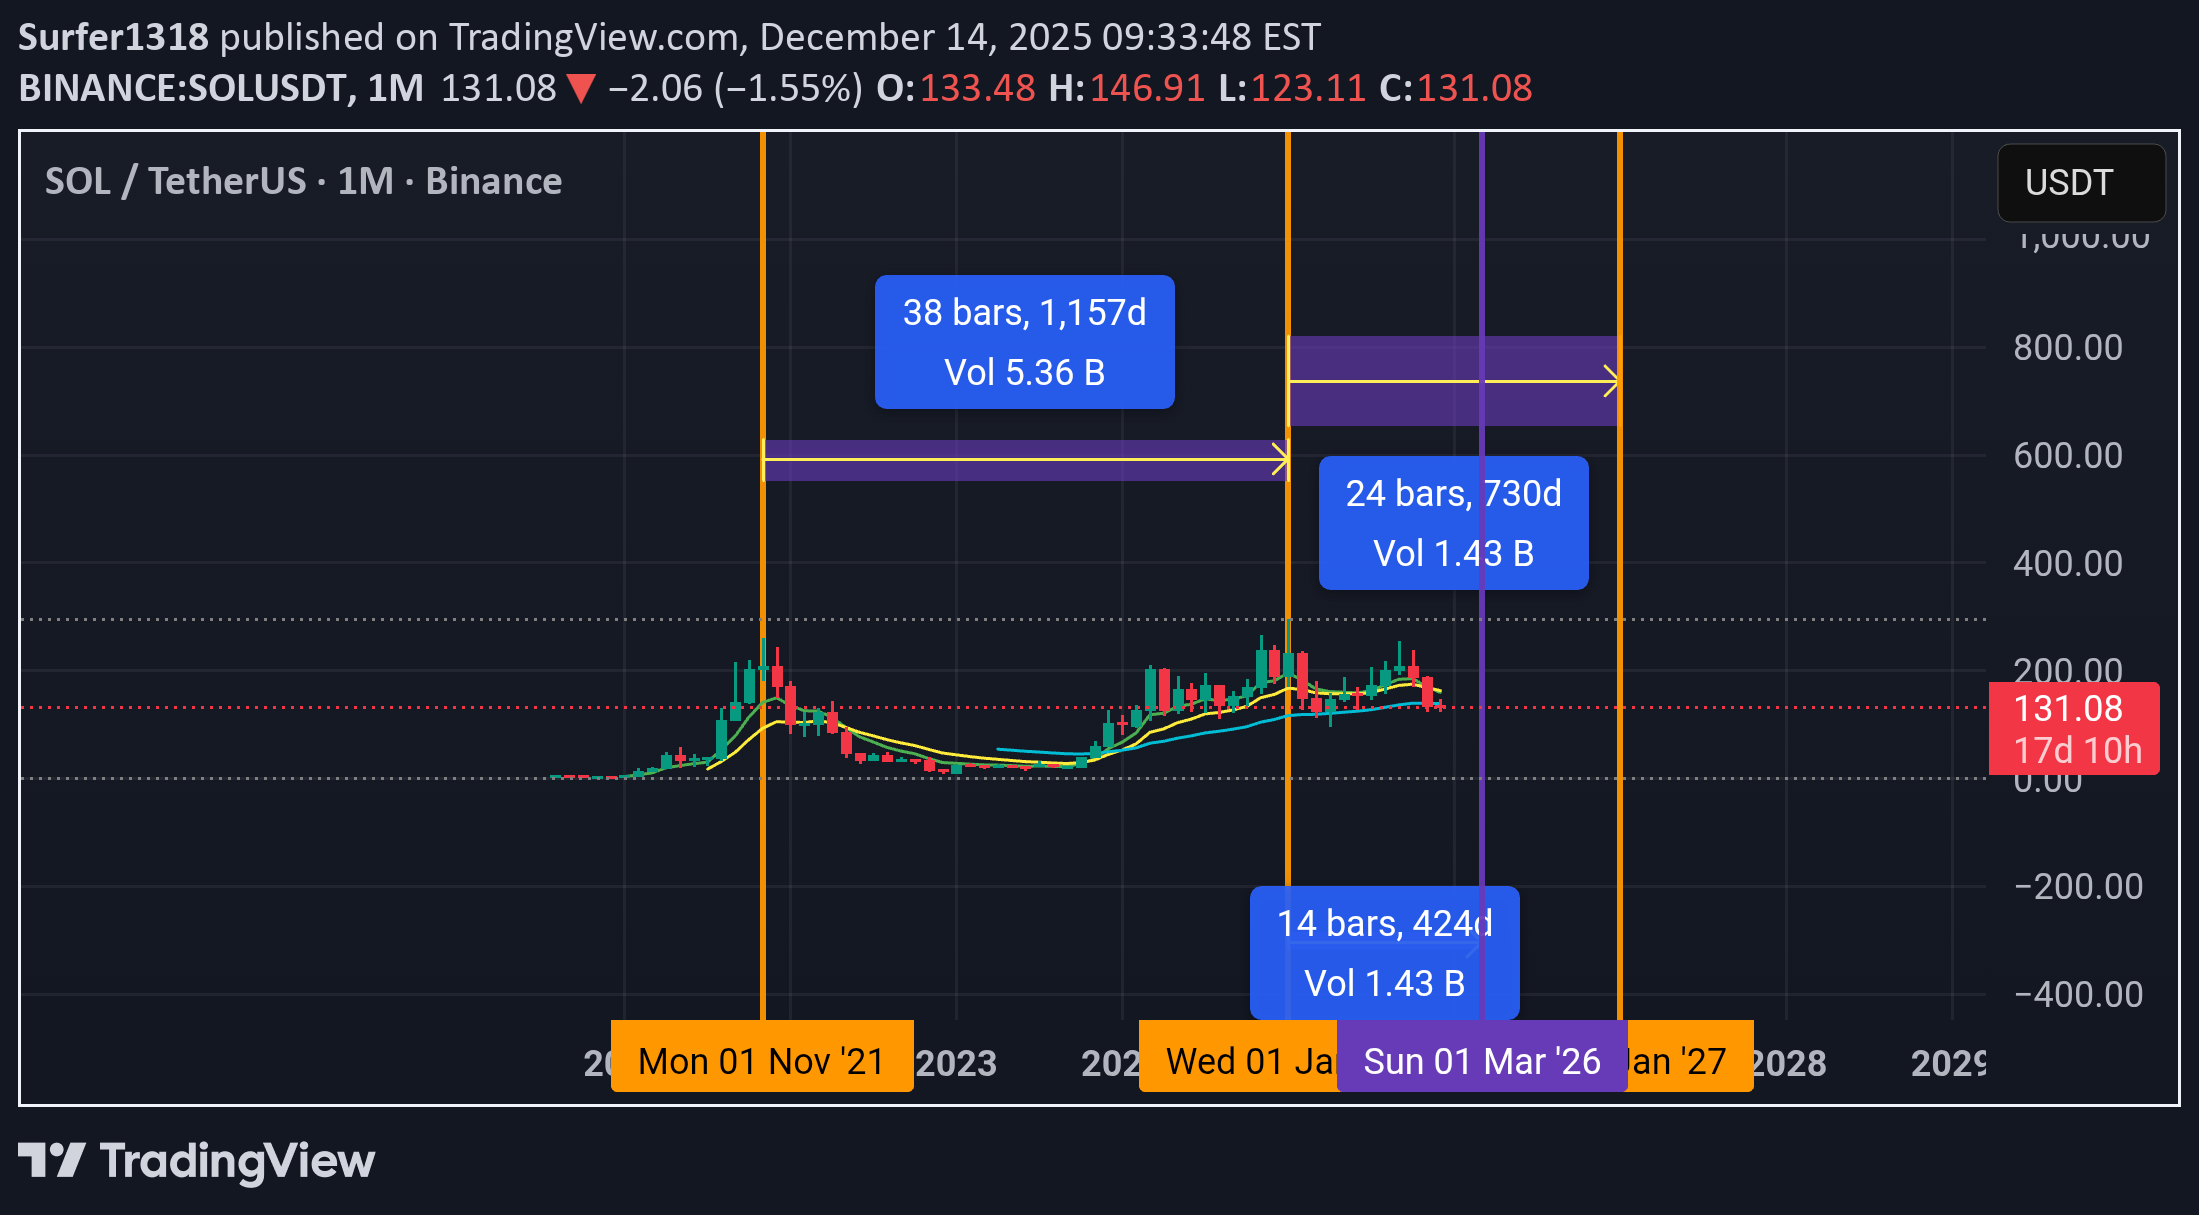Open the USDT currency selector

[x=2080, y=183]
